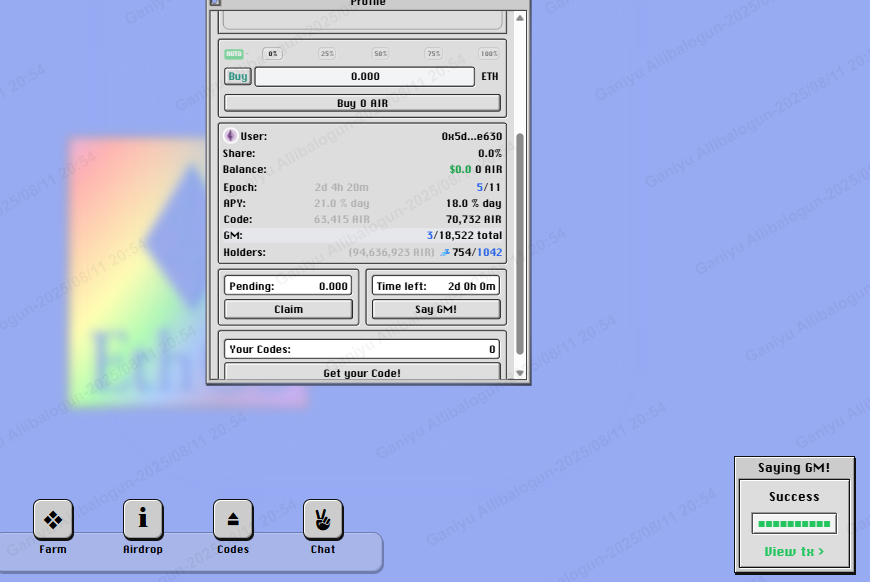Open the View tx link

pyautogui.click(x=794, y=551)
